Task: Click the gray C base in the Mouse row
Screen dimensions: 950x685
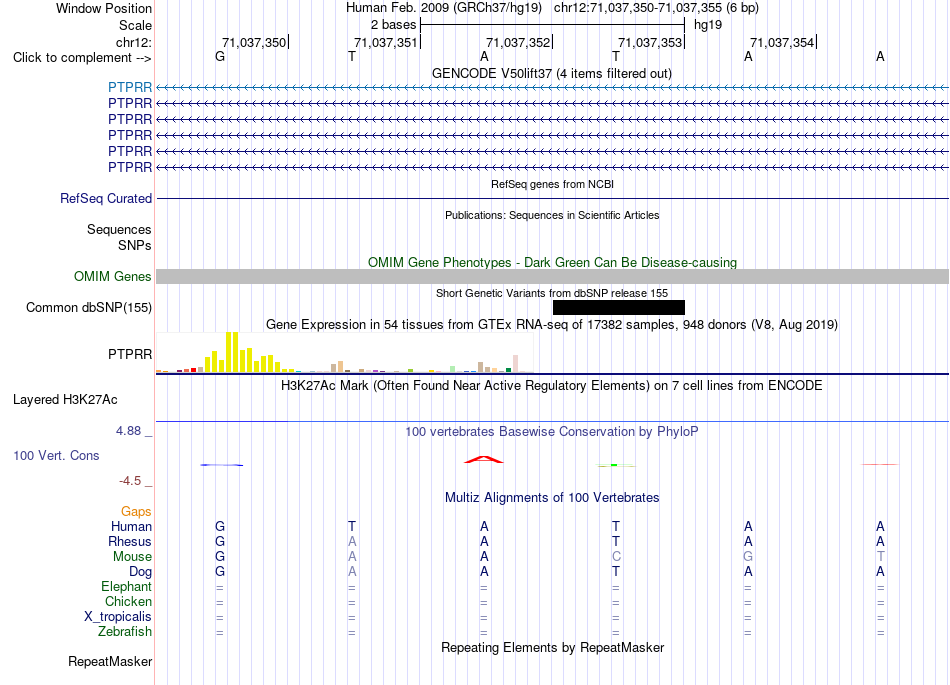Action: coord(616,557)
